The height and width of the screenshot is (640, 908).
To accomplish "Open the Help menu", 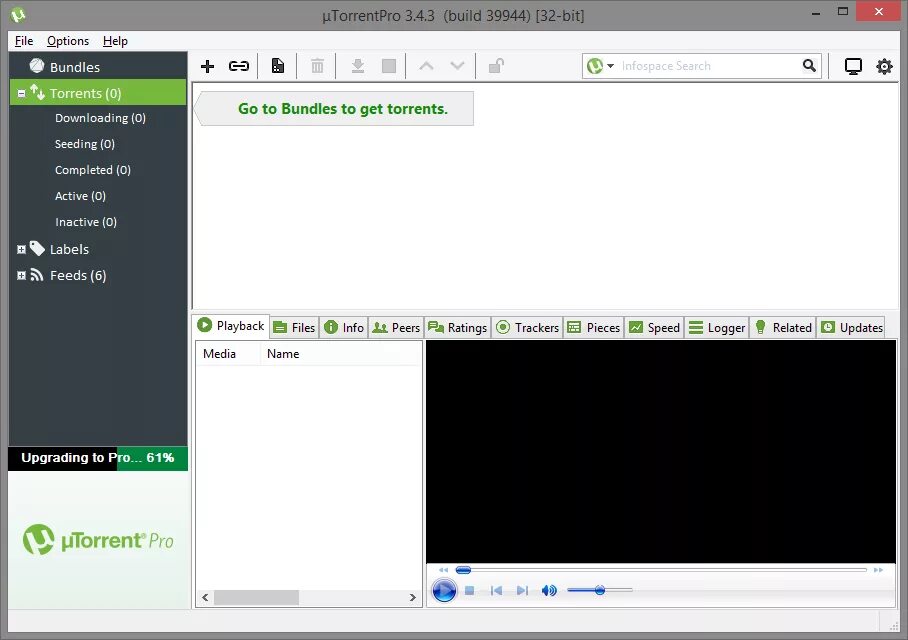I will (x=115, y=41).
